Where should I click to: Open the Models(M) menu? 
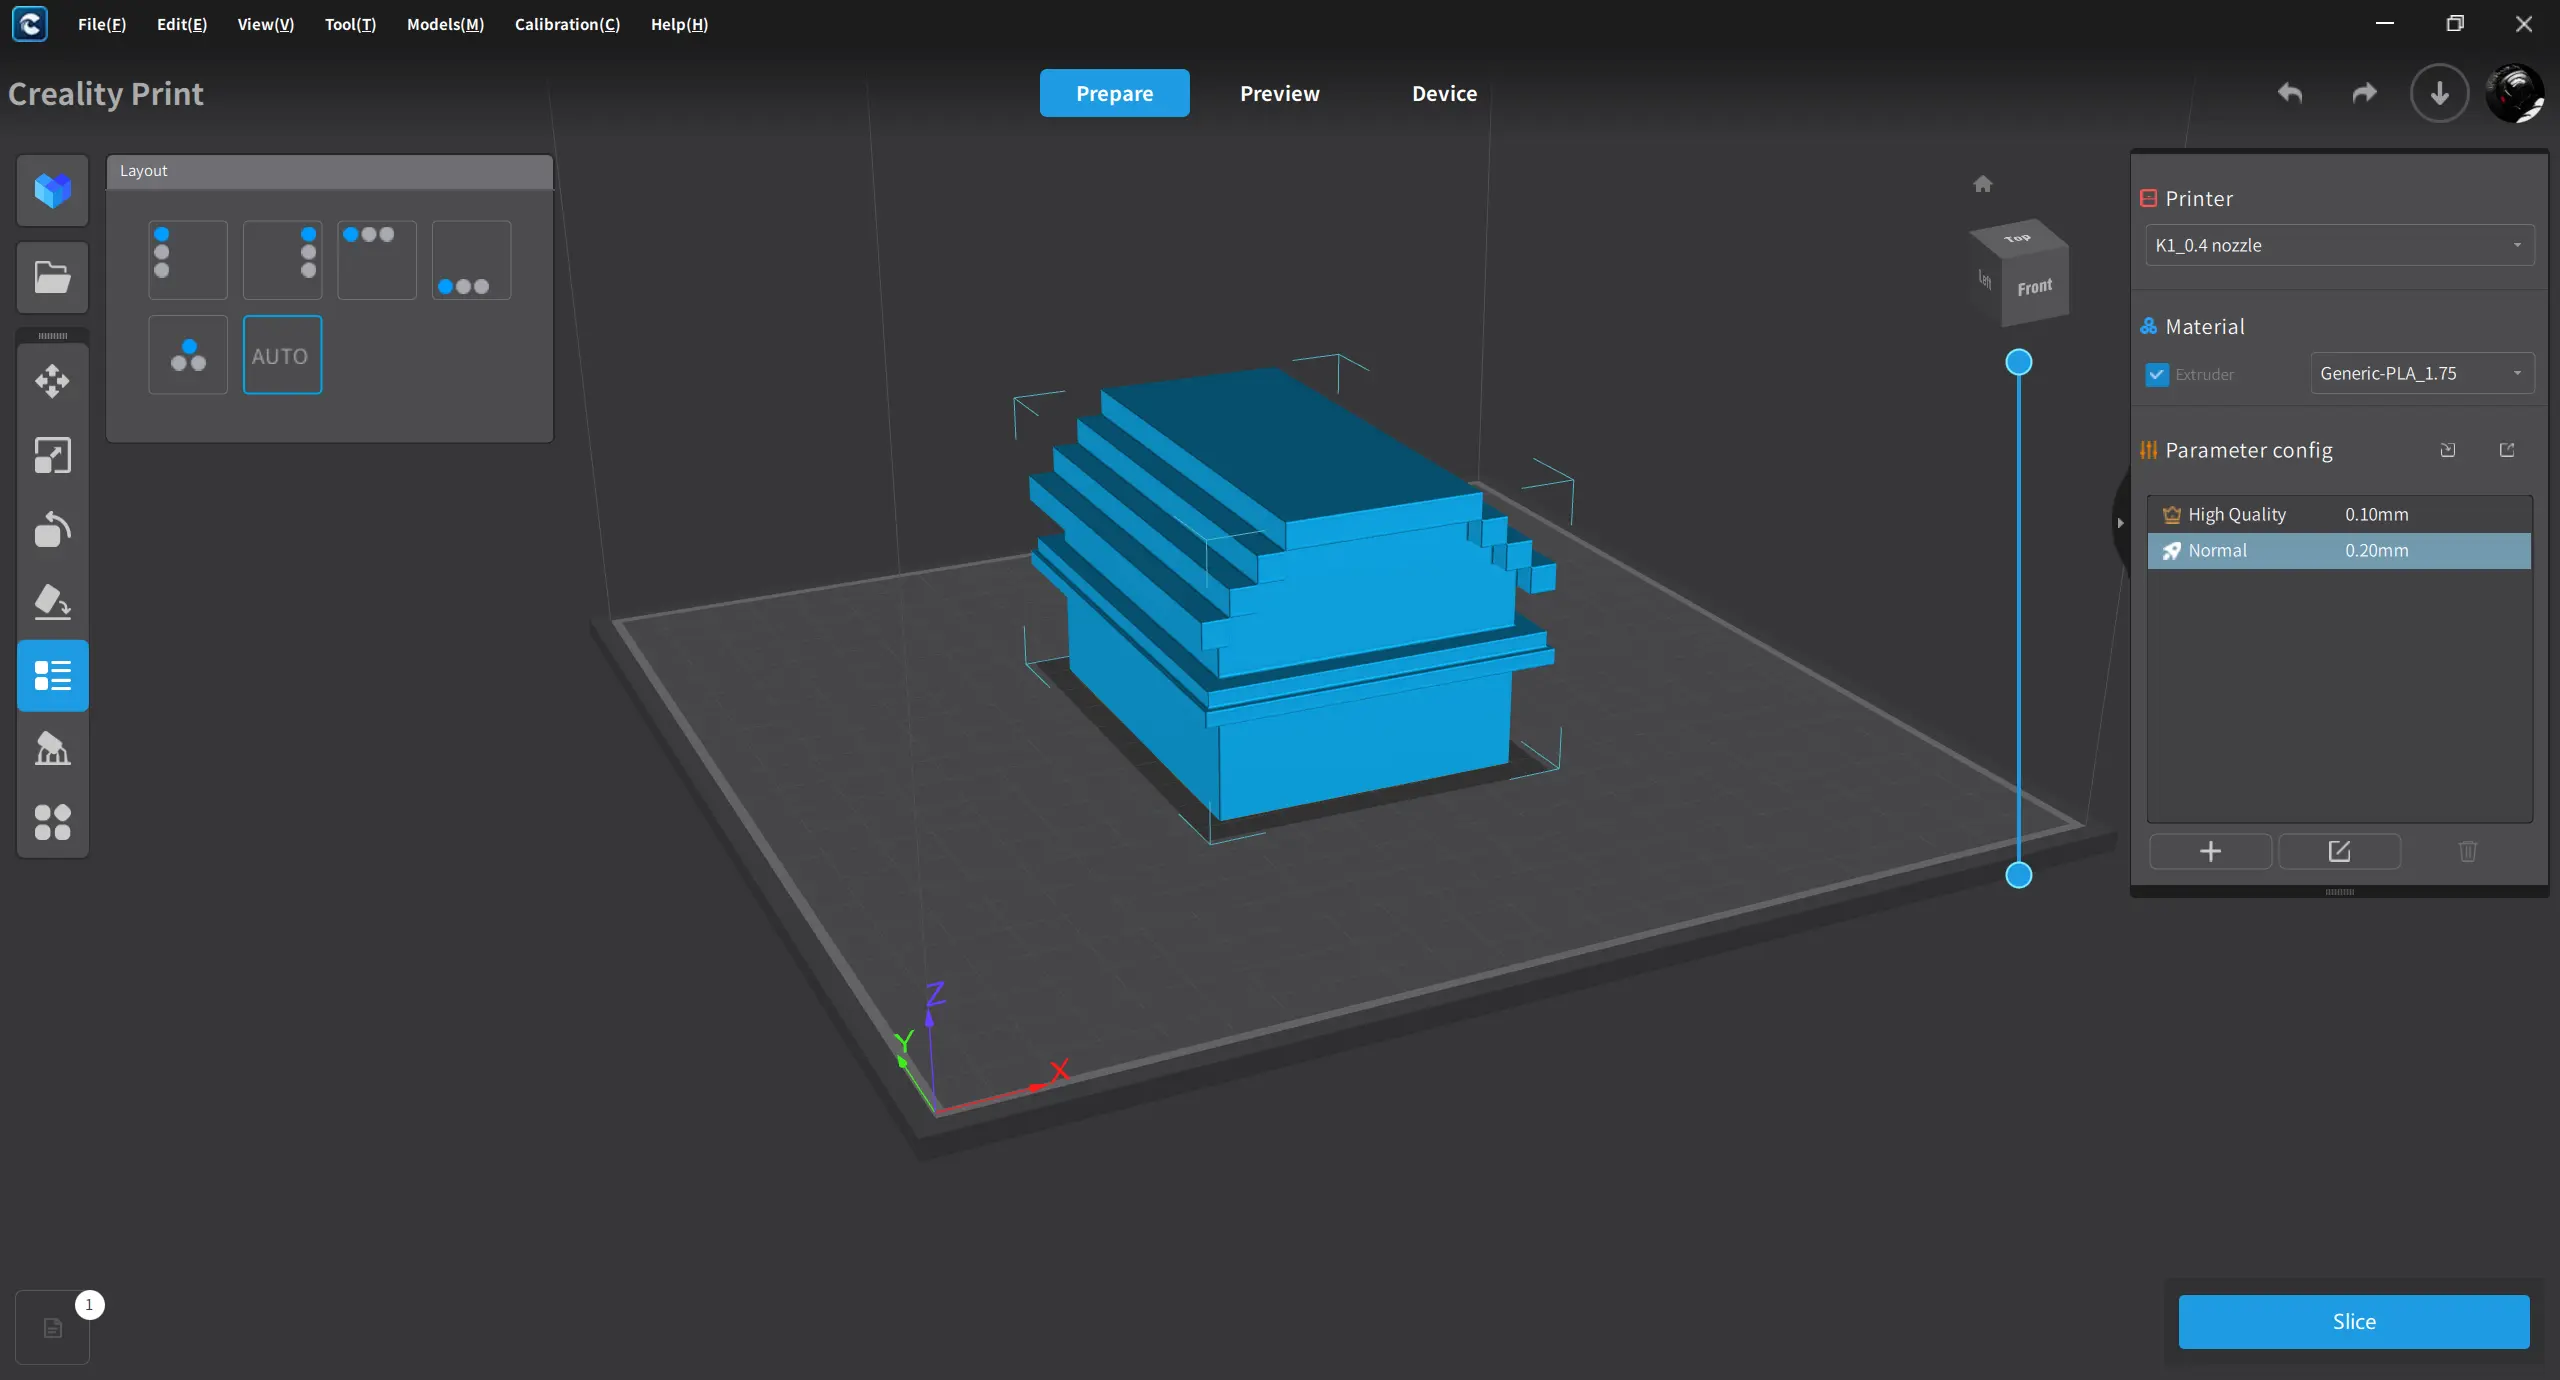(445, 24)
